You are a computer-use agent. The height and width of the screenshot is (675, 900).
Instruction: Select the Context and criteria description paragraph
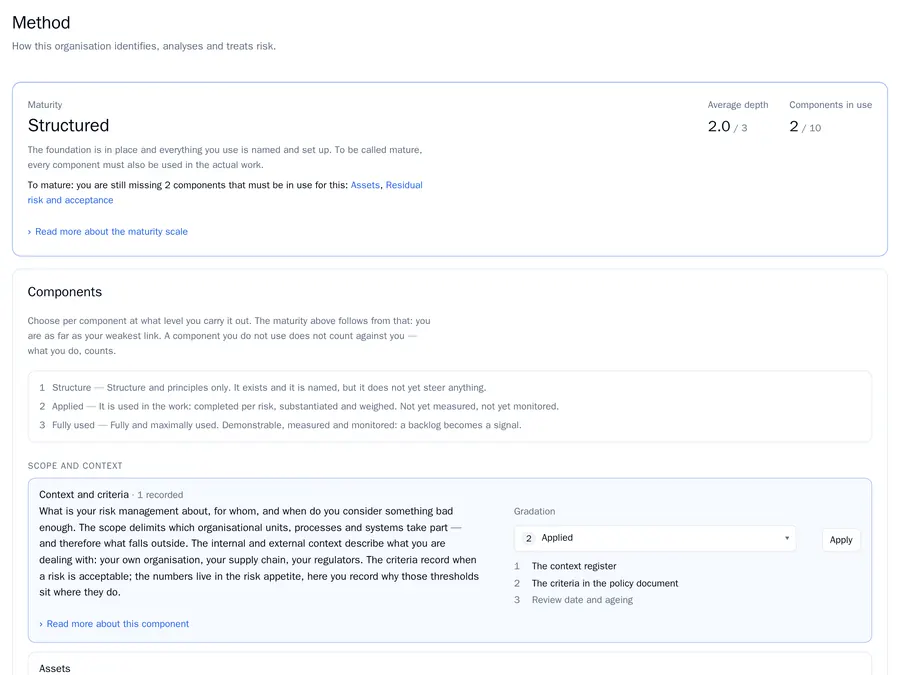[259, 552]
